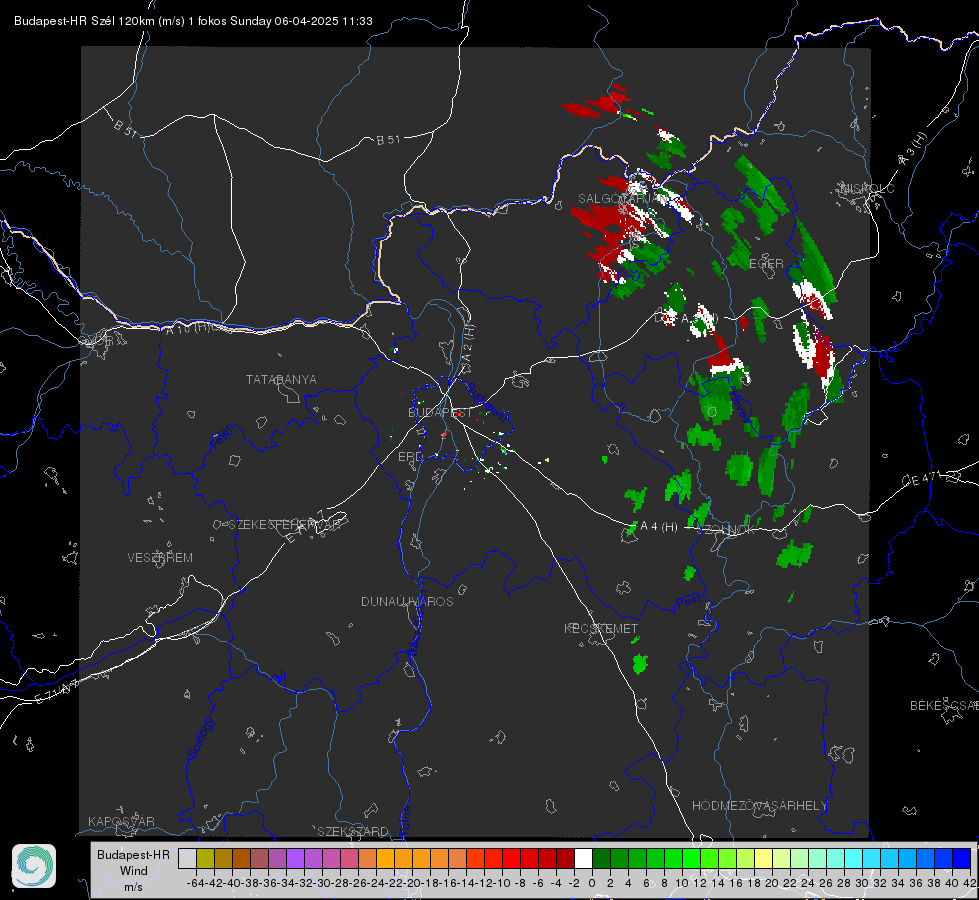Click the SZÉKESFEHÉRVÁR city label

[285, 525]
